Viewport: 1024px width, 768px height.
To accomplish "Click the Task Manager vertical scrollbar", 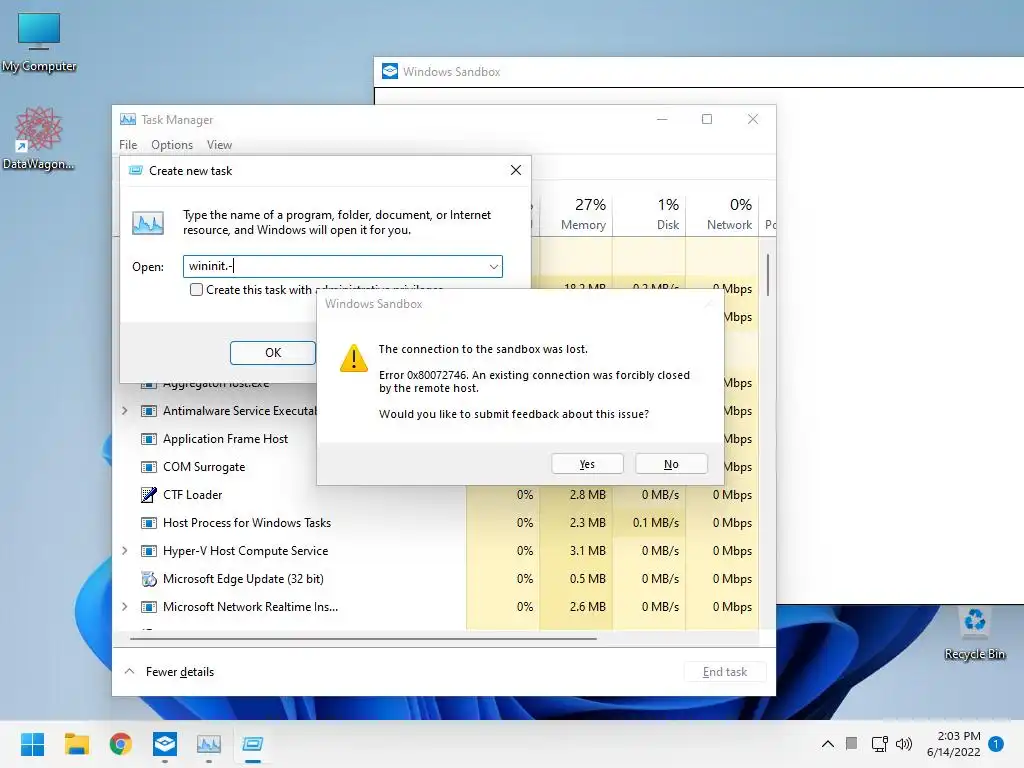I will tap(768, 275).
